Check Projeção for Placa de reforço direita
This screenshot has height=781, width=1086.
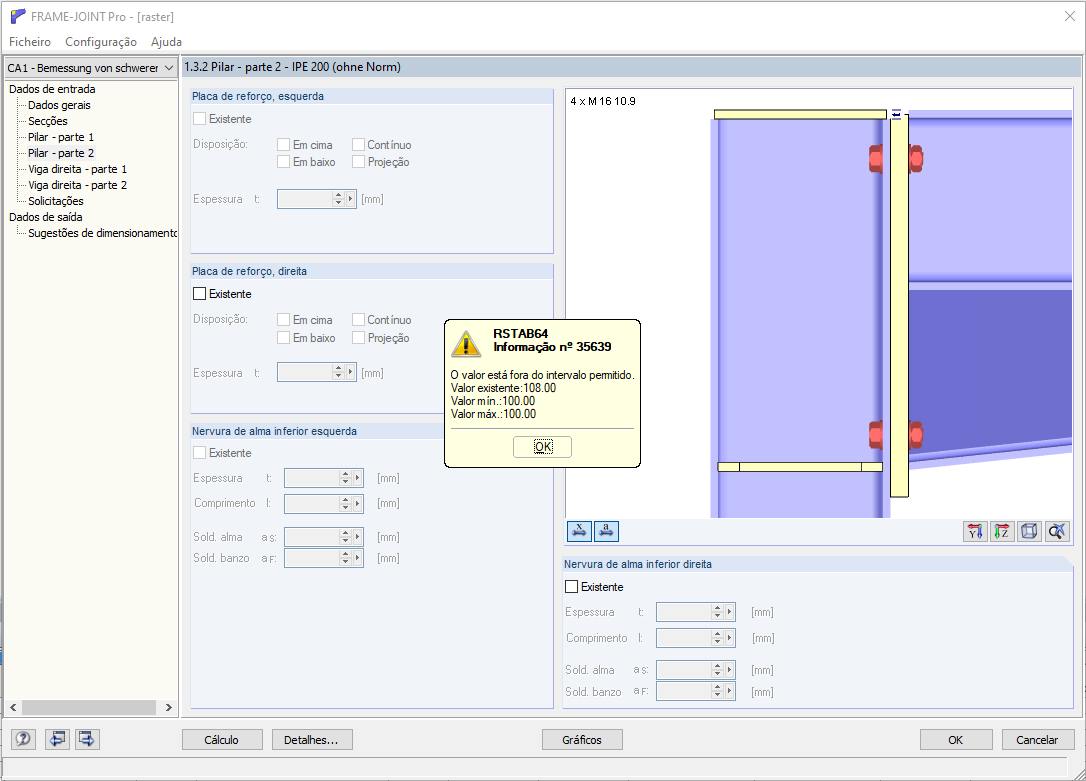pyautogui.click(x=358, y=337)
